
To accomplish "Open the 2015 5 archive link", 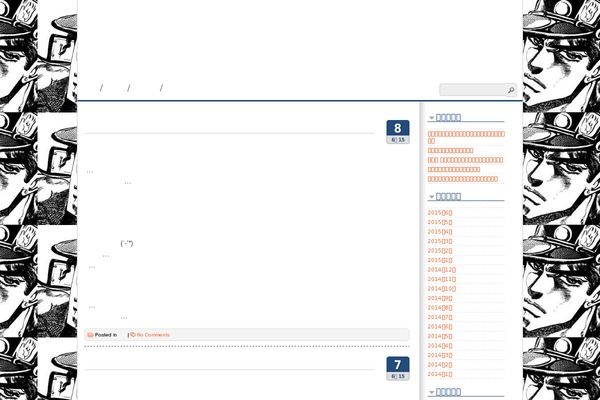I will [x=440, y=222].
